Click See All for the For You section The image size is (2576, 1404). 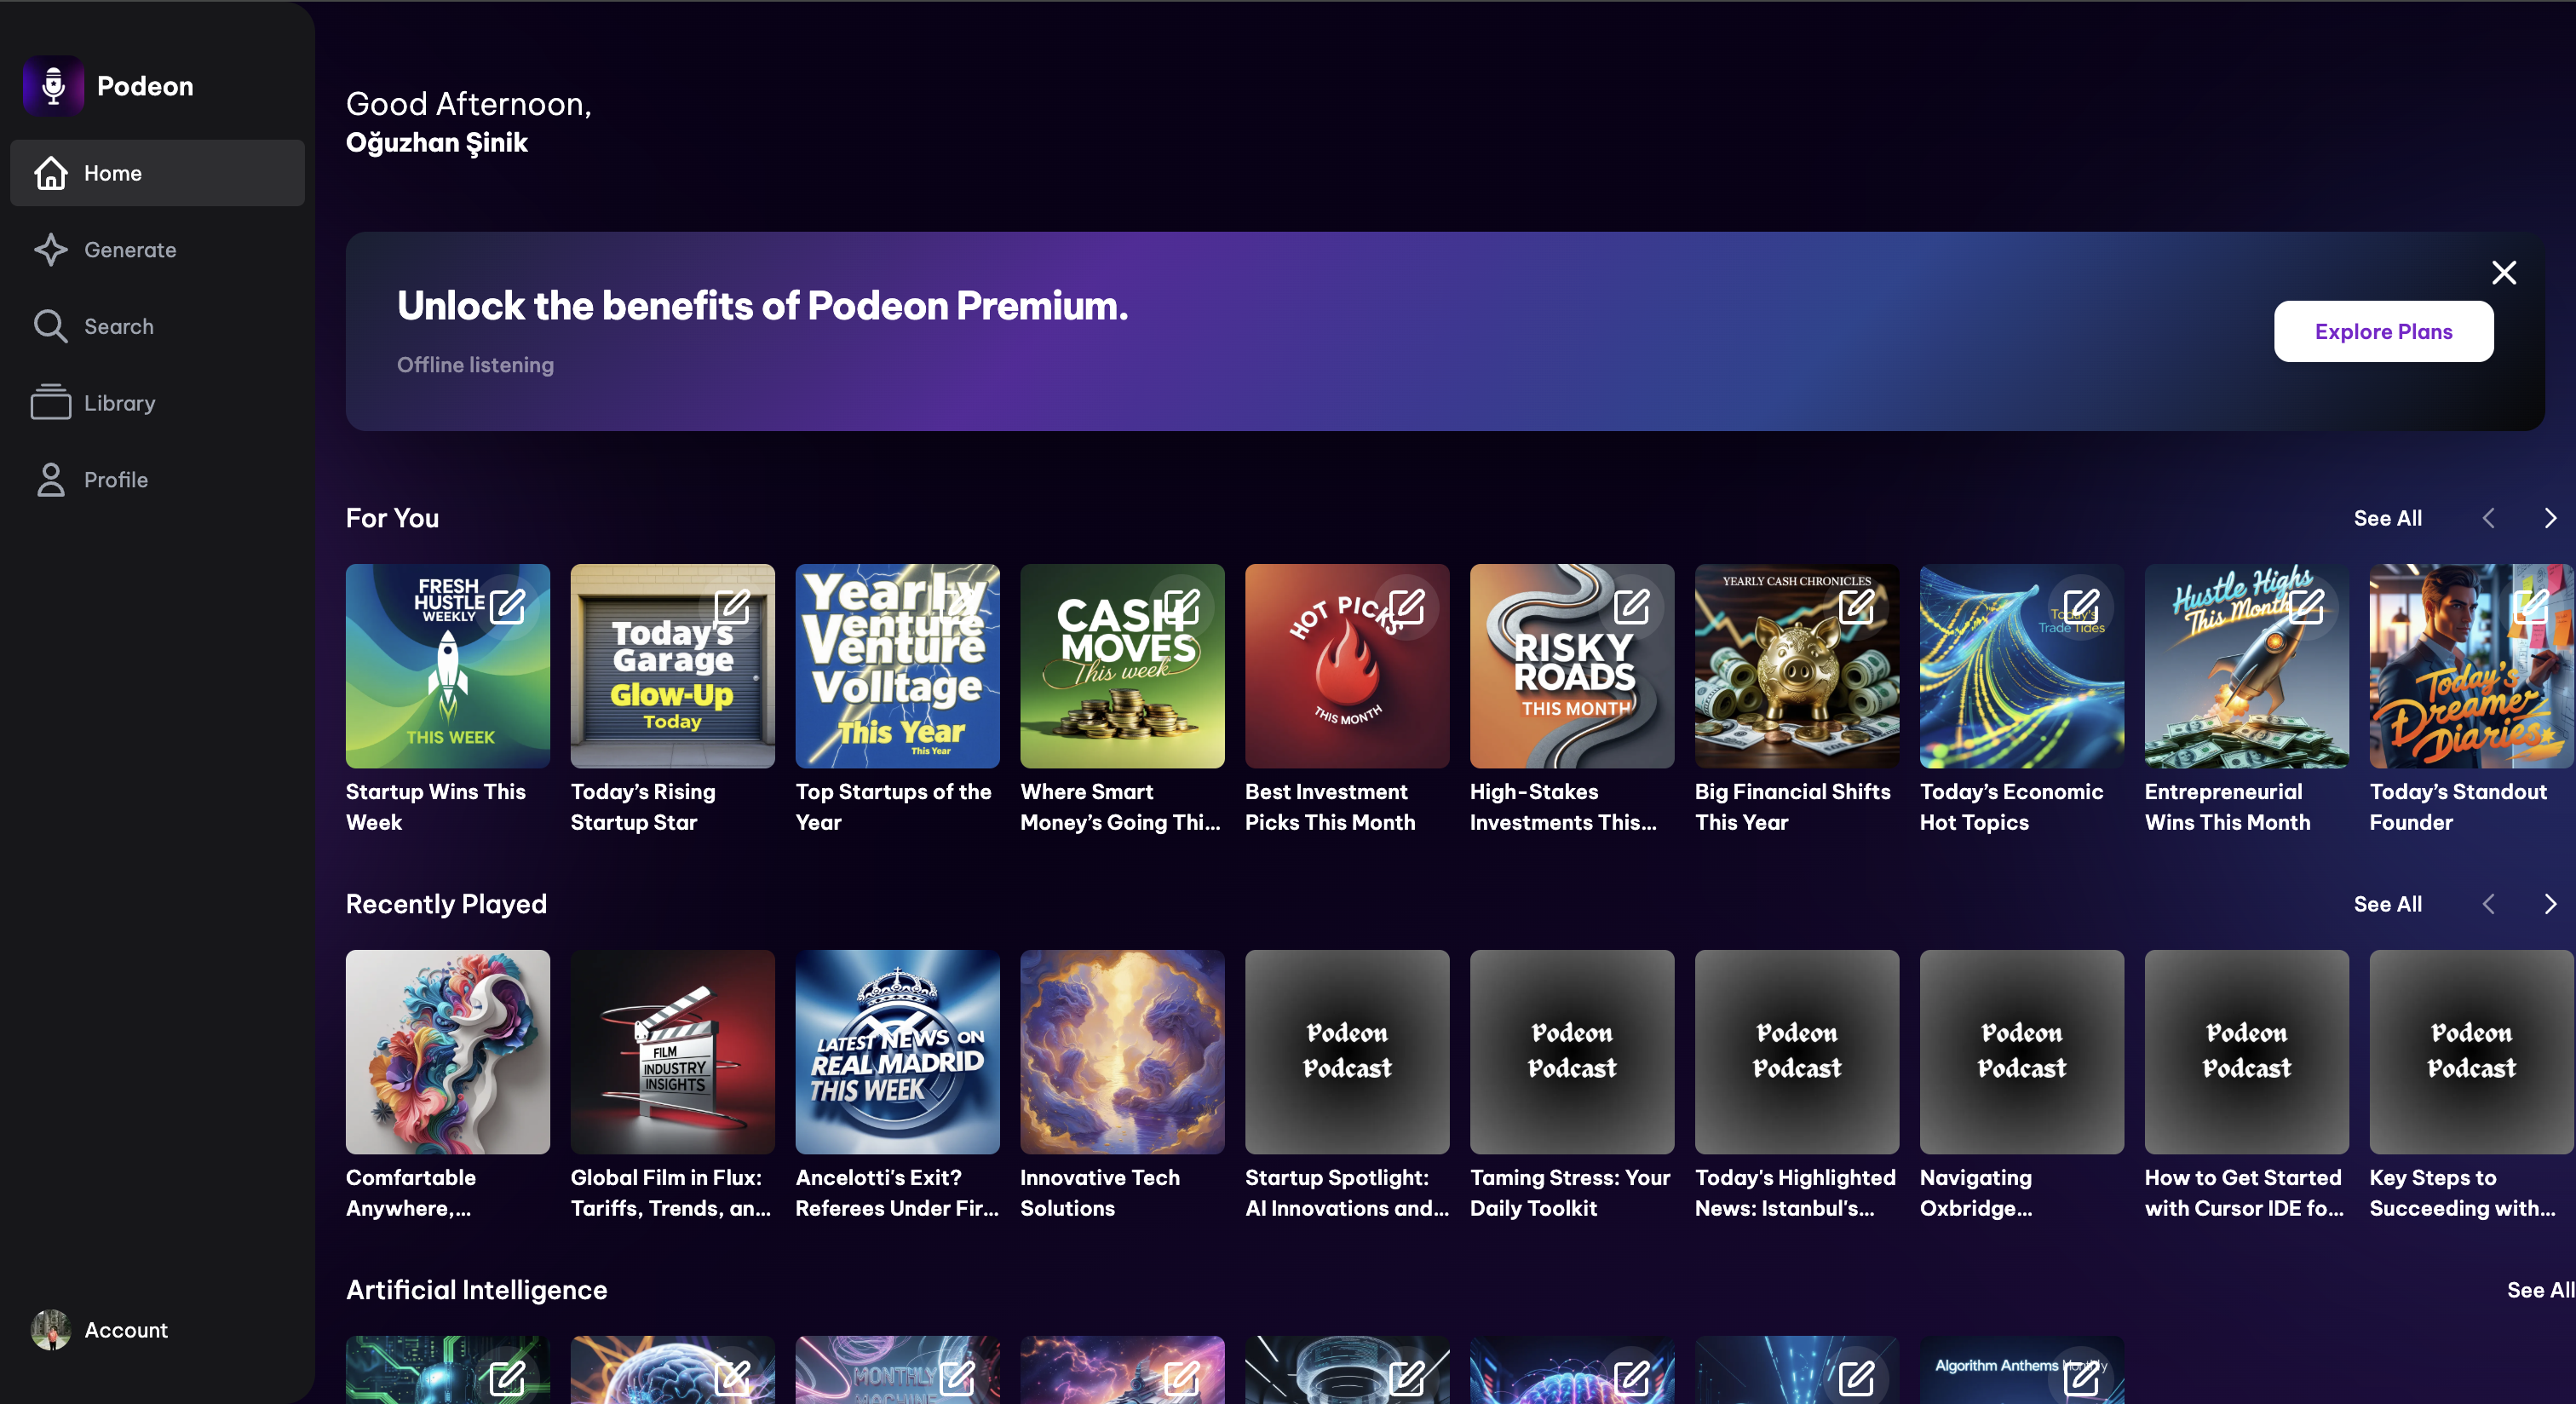click(2386, 518)
